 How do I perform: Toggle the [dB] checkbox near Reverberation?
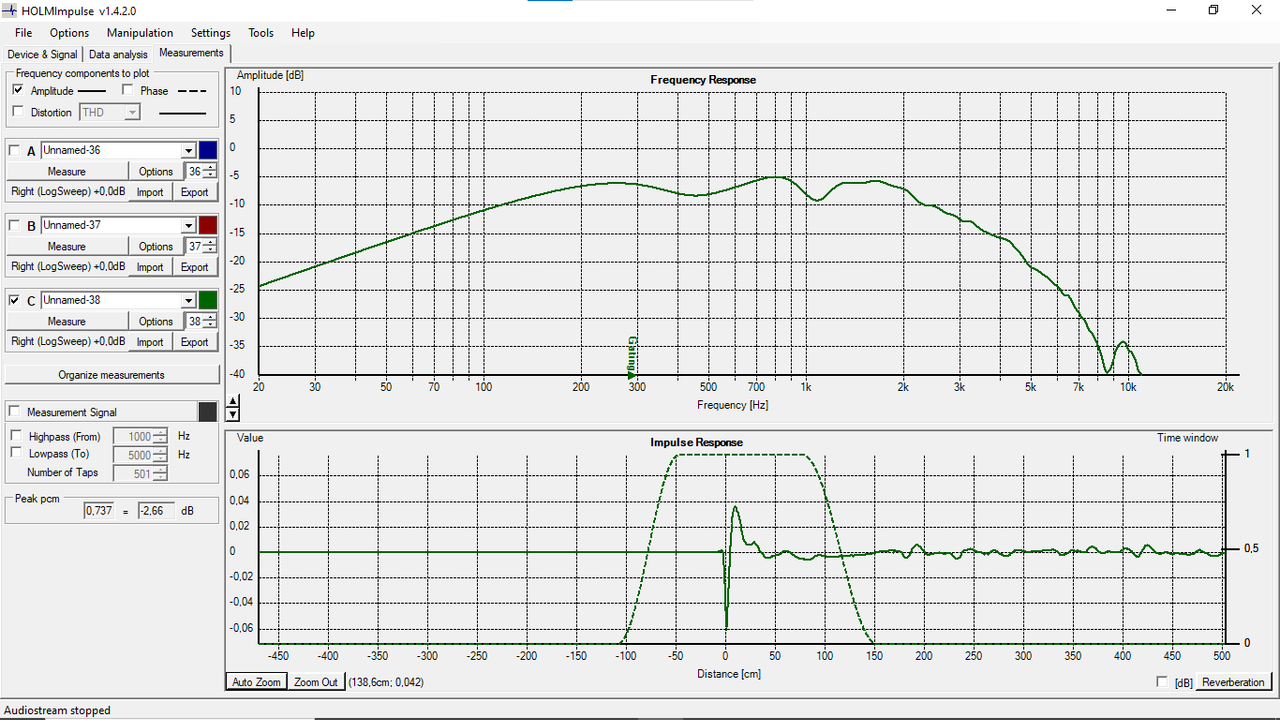[1161, 682]
